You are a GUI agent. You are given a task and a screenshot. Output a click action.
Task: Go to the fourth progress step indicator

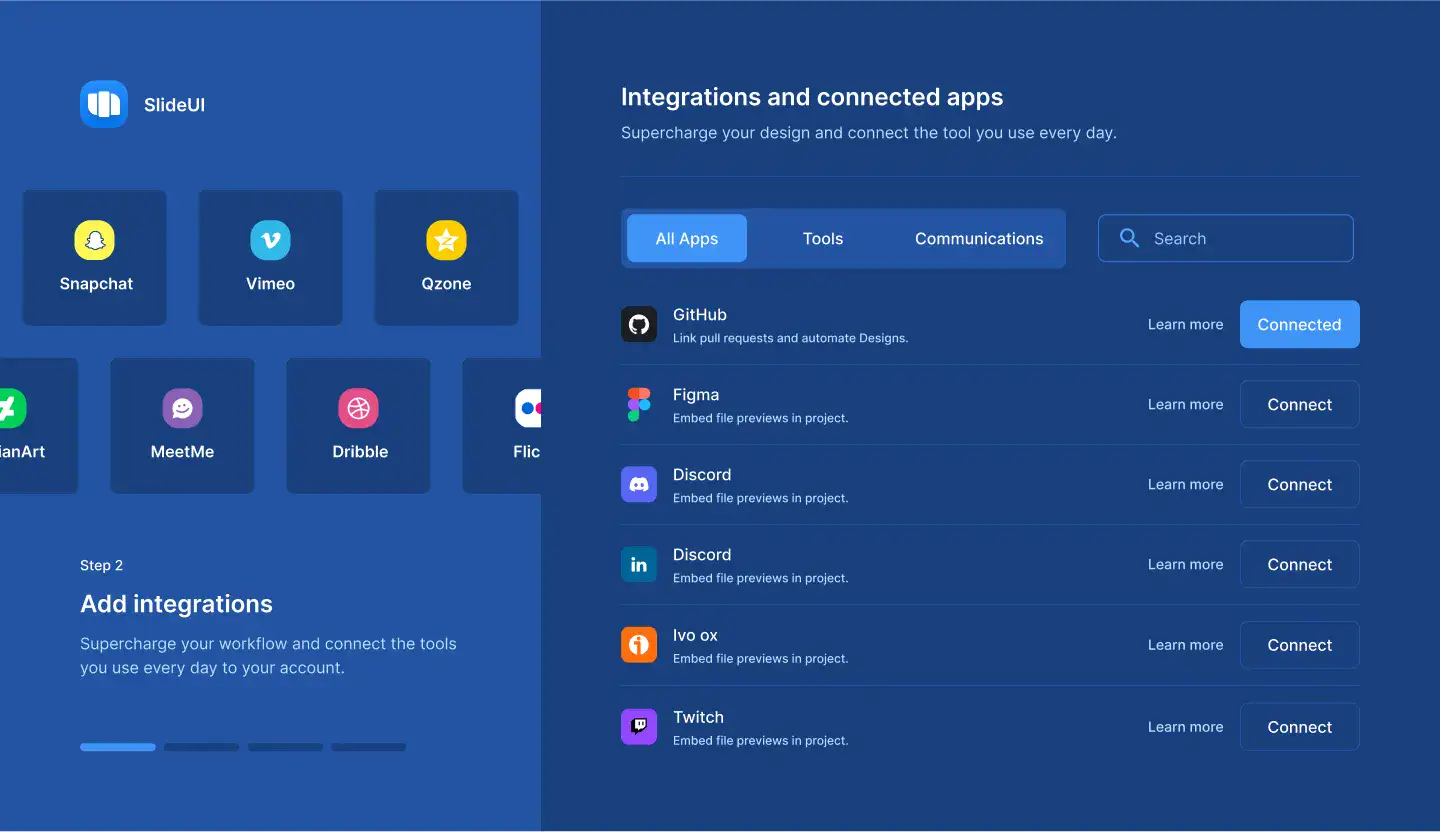coord(369,747)
